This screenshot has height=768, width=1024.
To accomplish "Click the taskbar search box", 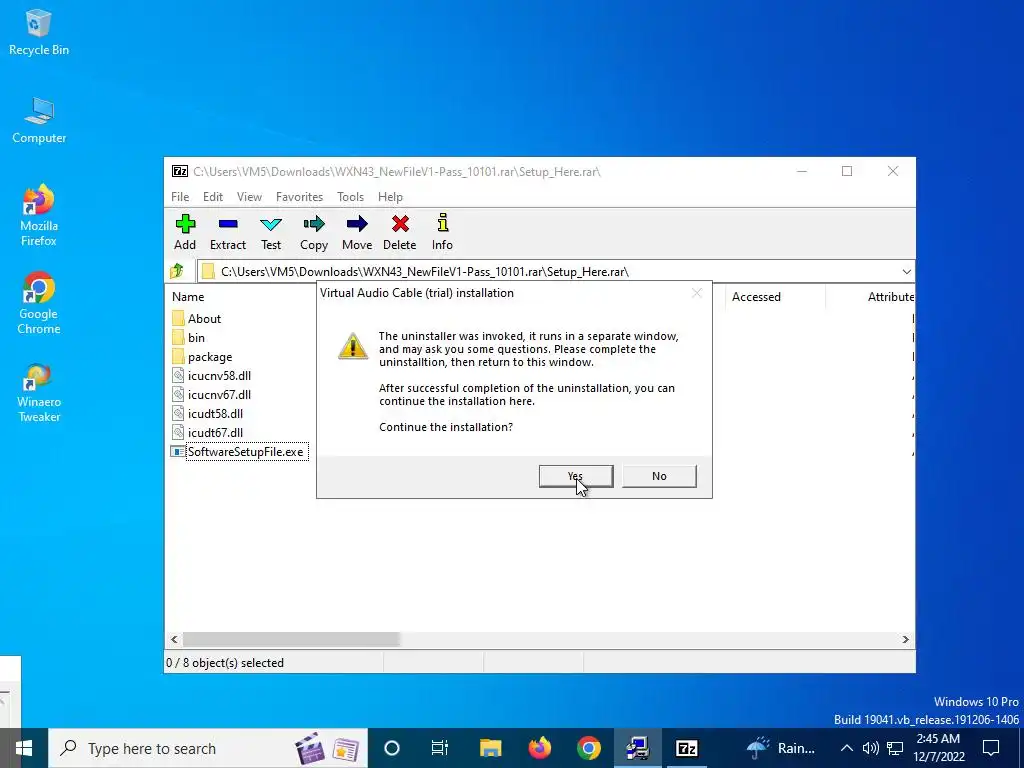I will click(208, 748).
